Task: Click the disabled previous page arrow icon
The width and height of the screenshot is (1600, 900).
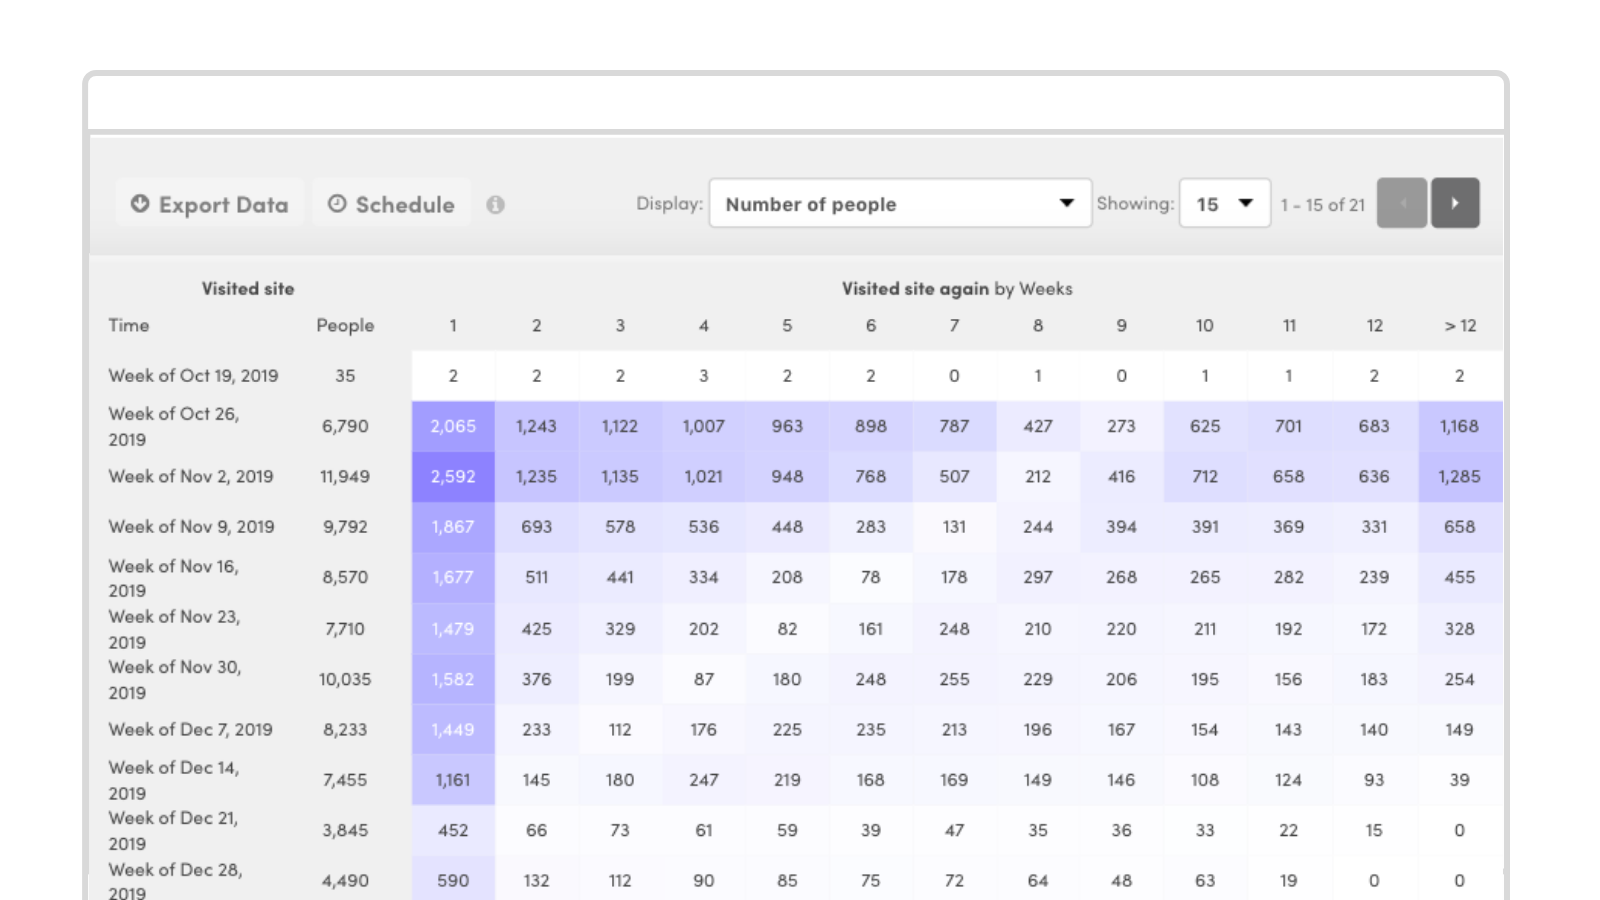Action: 1401,202
